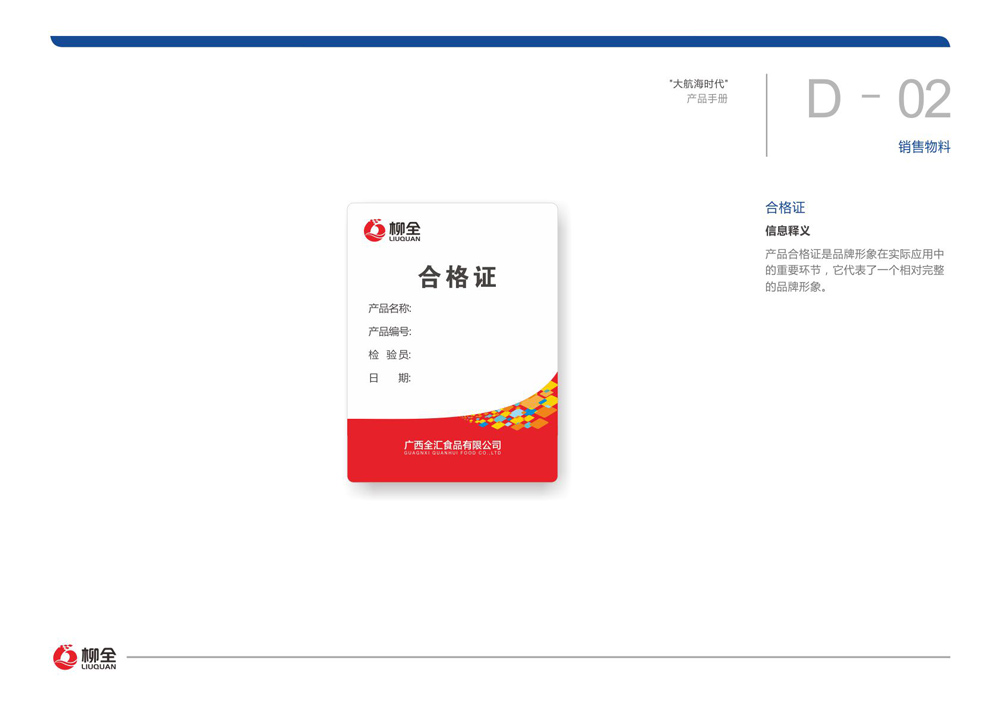The image size is (1000, 702).
Task: Select the 产品编号 field line
Action: [389, 331]
